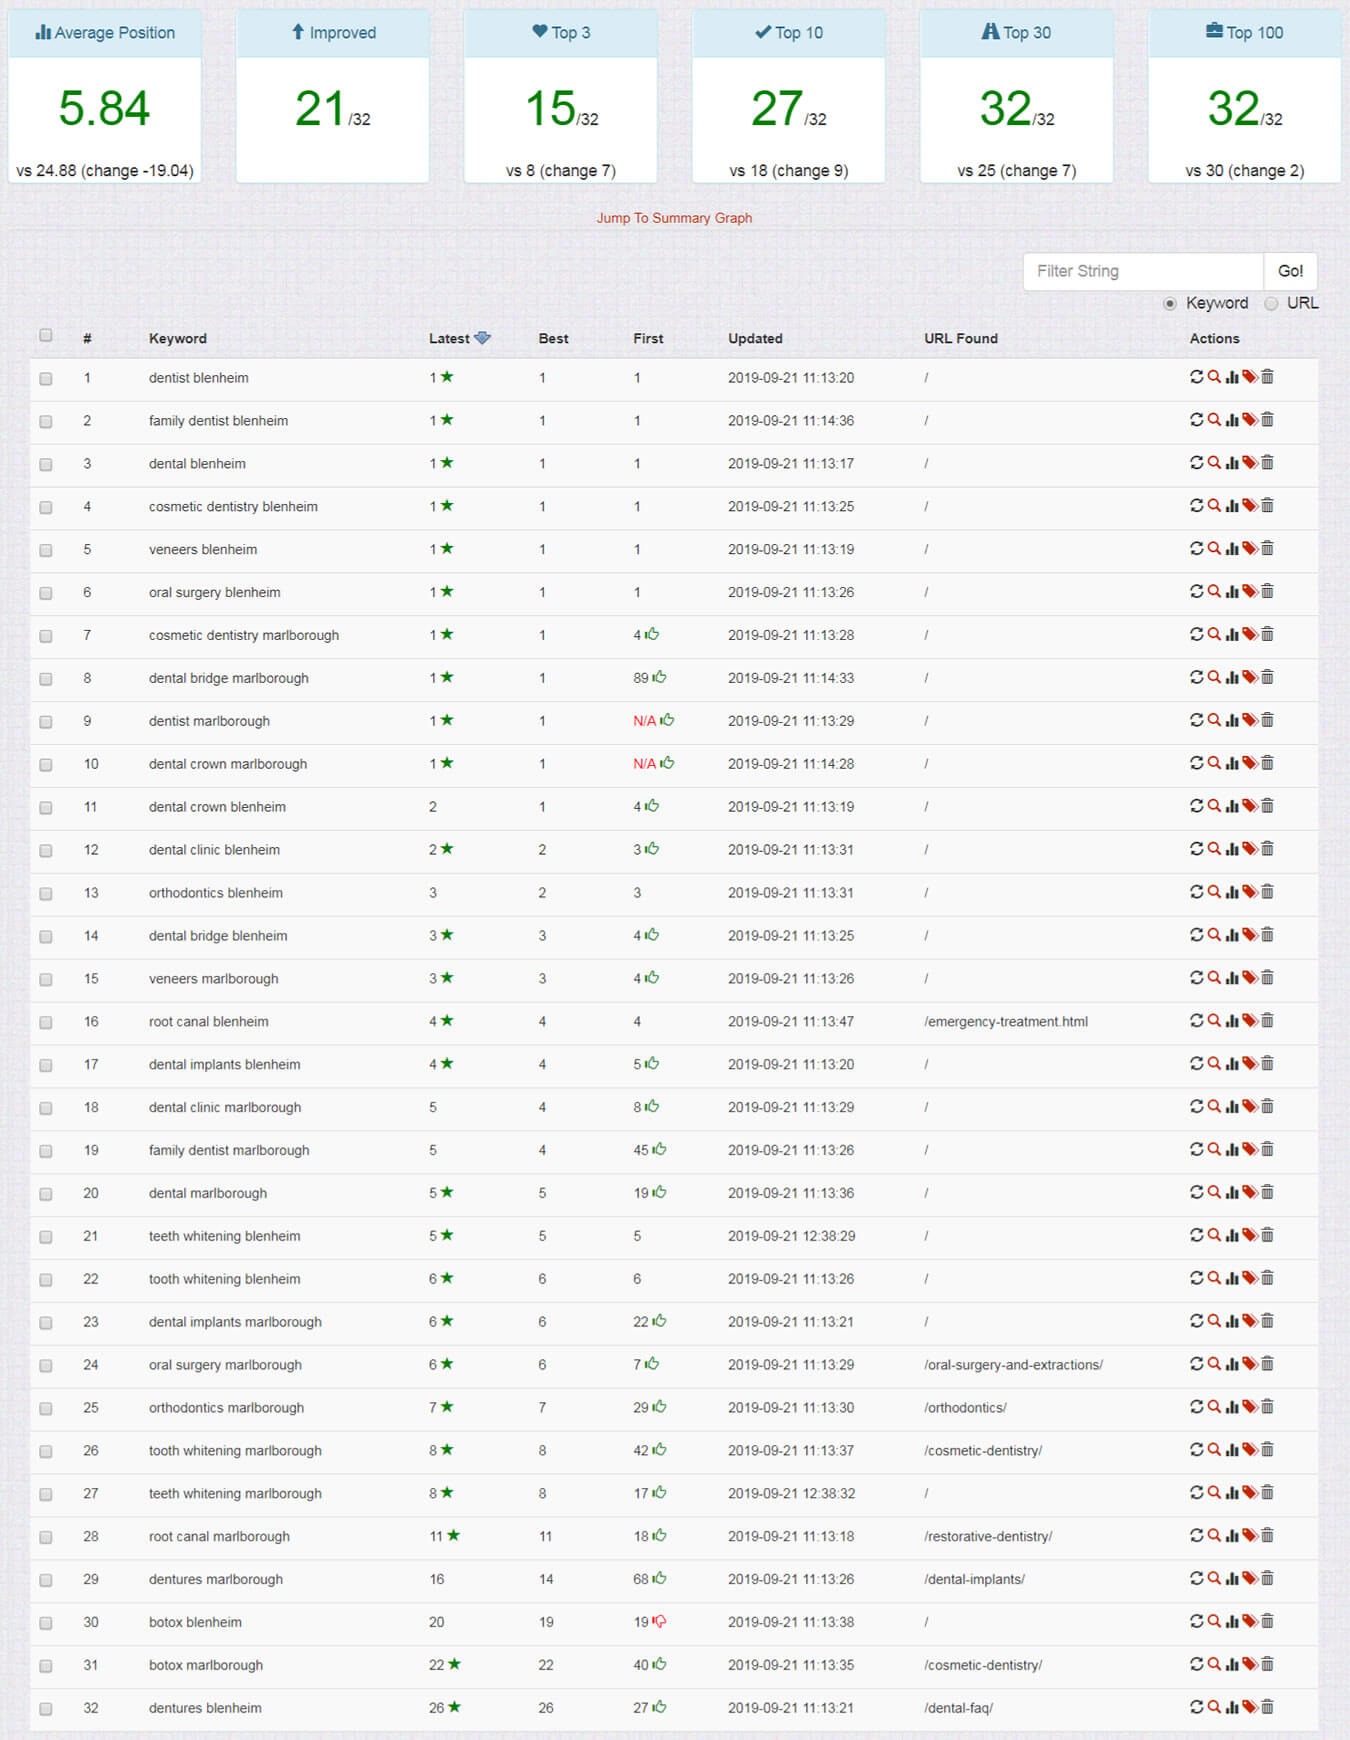Tick the select-all checkbox in table header
The width and height of the screenshot is (1350, 1740).
click(46, 336)
